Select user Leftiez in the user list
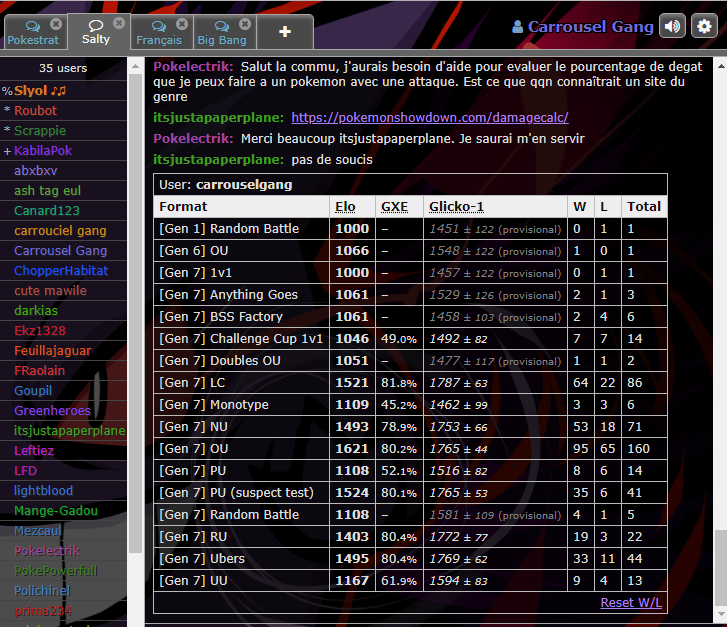This screenshot has width=727, height=627. pos(64,450)
